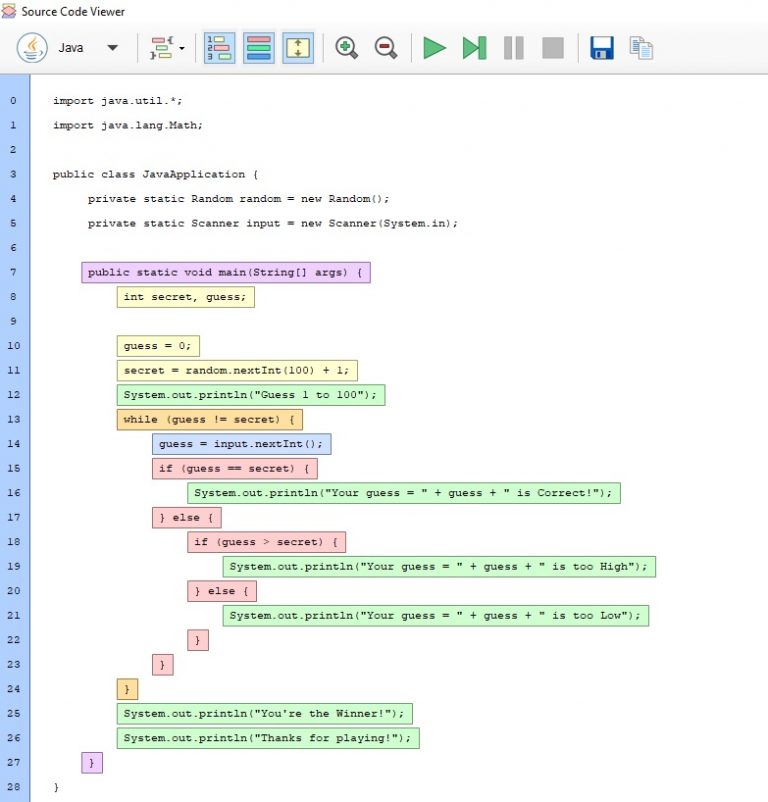
Task: Step through code with the step button
Action: pos(474,47)
